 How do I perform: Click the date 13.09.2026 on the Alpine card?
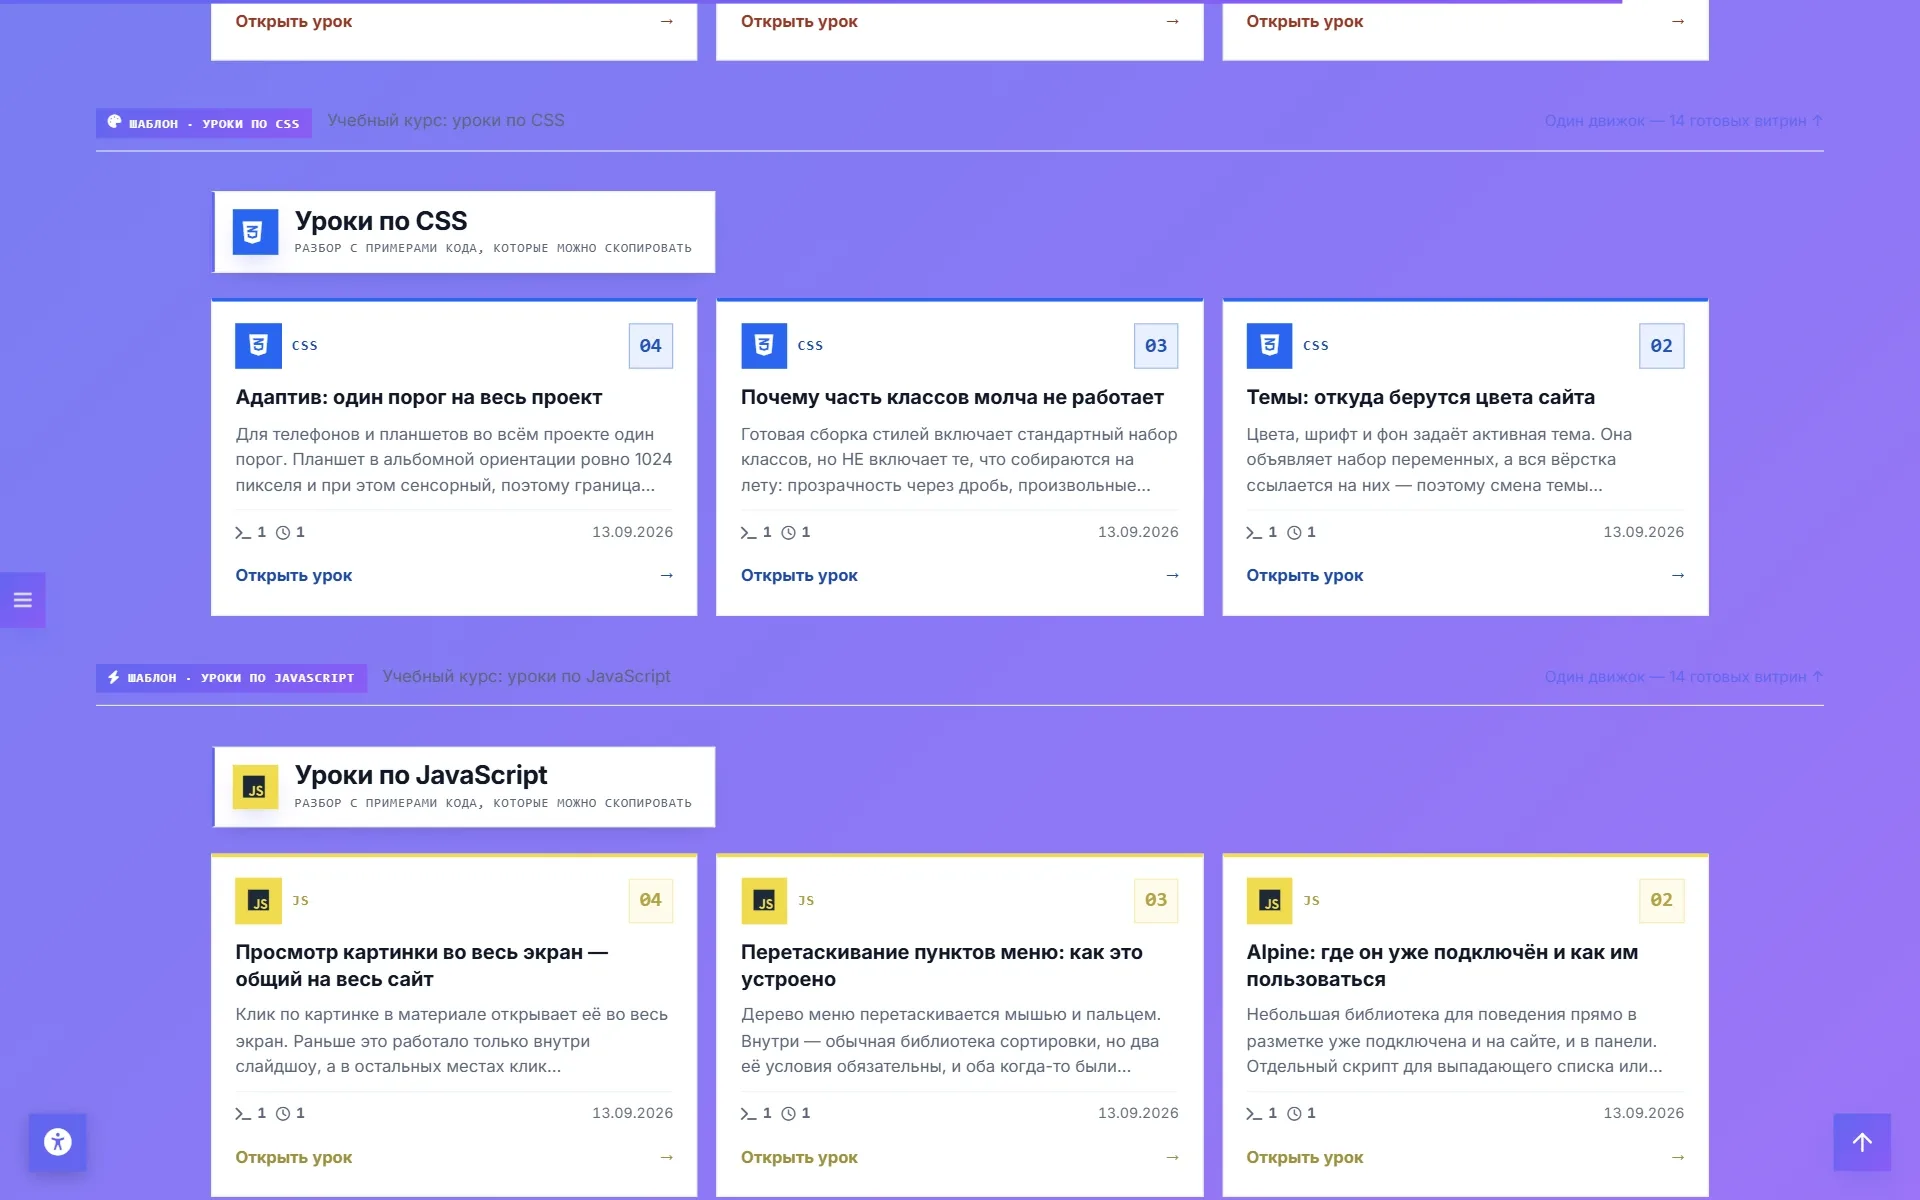click(x=1643, y=1113)
